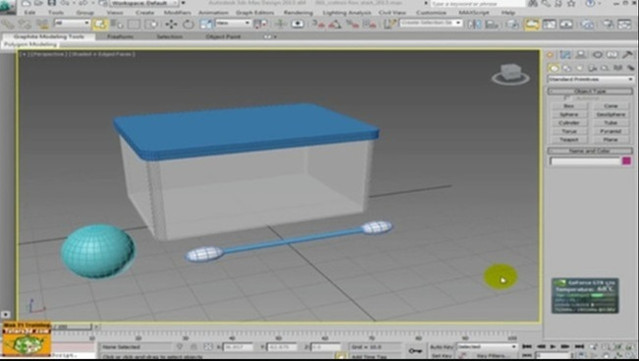
Task: Toggle Percent Snap icon
Action: click(352, 24)
